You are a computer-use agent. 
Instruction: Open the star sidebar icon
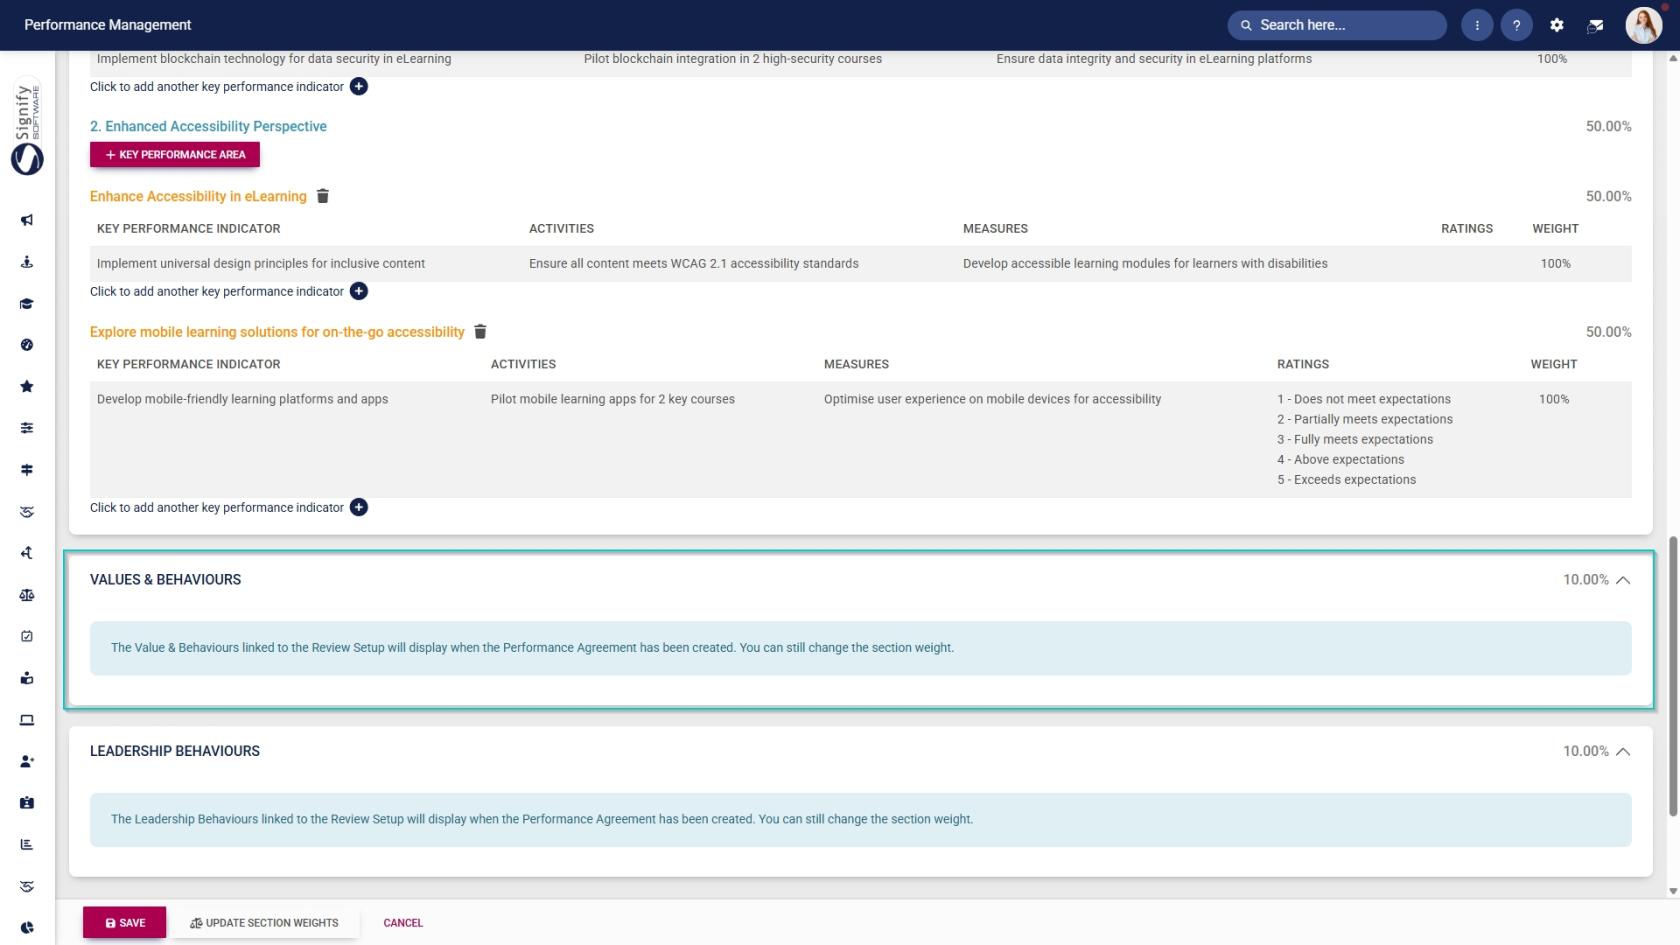tap(27, 387)
